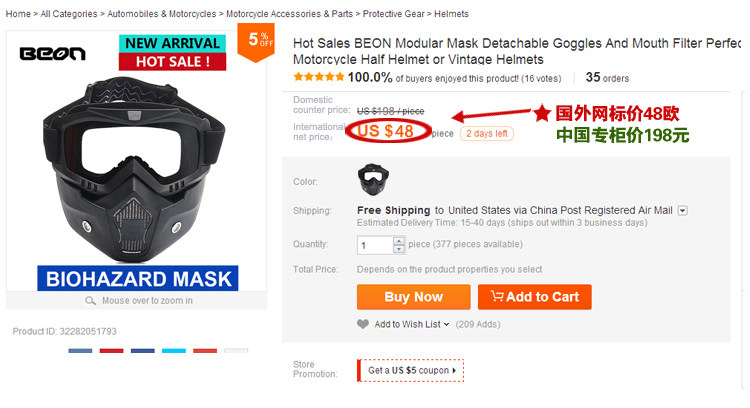Increase quantity with the up arrow
The width and height of the screenshot is (750, 408).
[x=399, y=240]
